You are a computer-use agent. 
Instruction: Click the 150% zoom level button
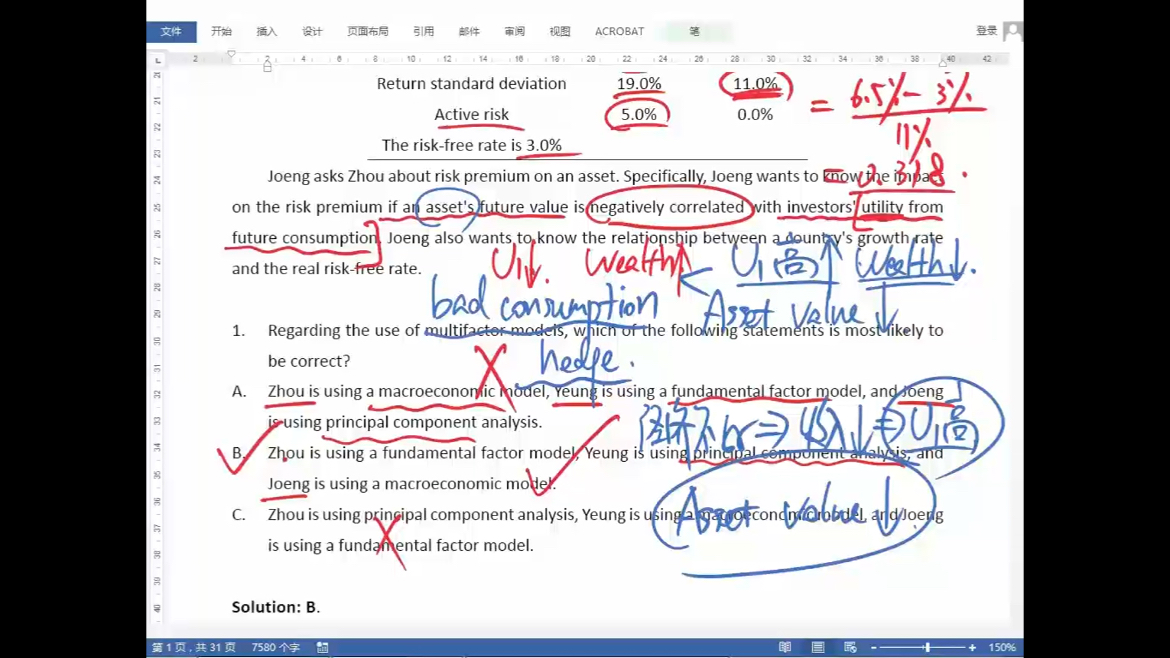pyautogui.click(x=1001, y=648)
